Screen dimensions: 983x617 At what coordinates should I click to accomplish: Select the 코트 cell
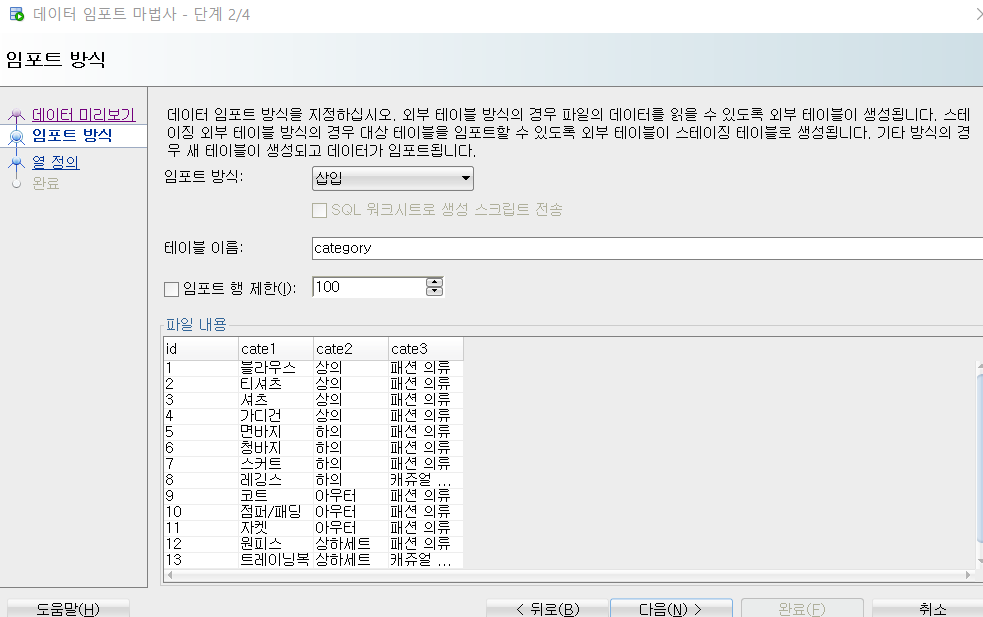point(276,495)
